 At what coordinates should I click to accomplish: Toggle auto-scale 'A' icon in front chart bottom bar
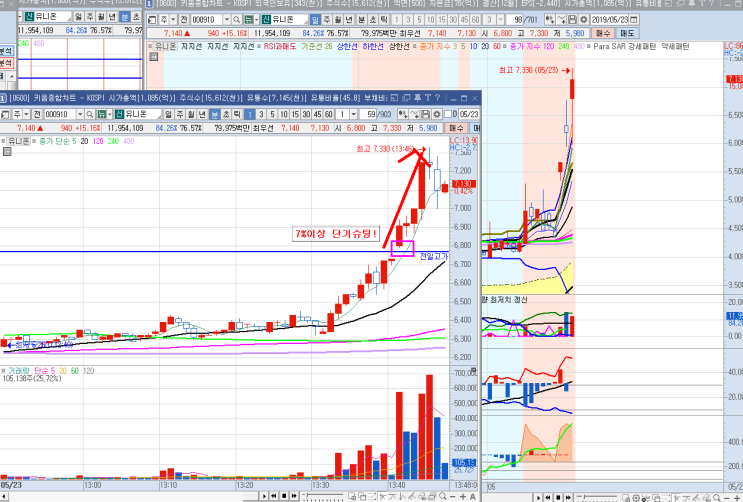[x=472, y=496]
